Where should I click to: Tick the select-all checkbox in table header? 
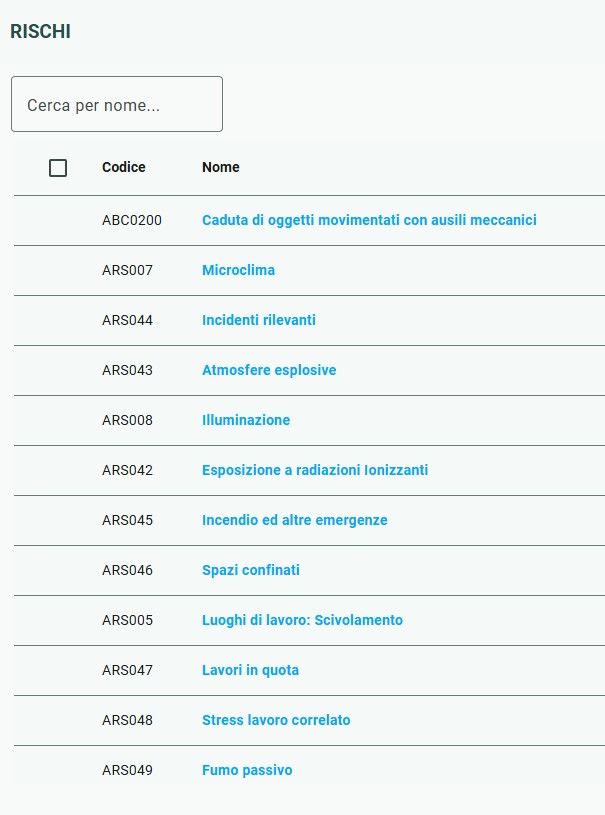tap(58, 168)
